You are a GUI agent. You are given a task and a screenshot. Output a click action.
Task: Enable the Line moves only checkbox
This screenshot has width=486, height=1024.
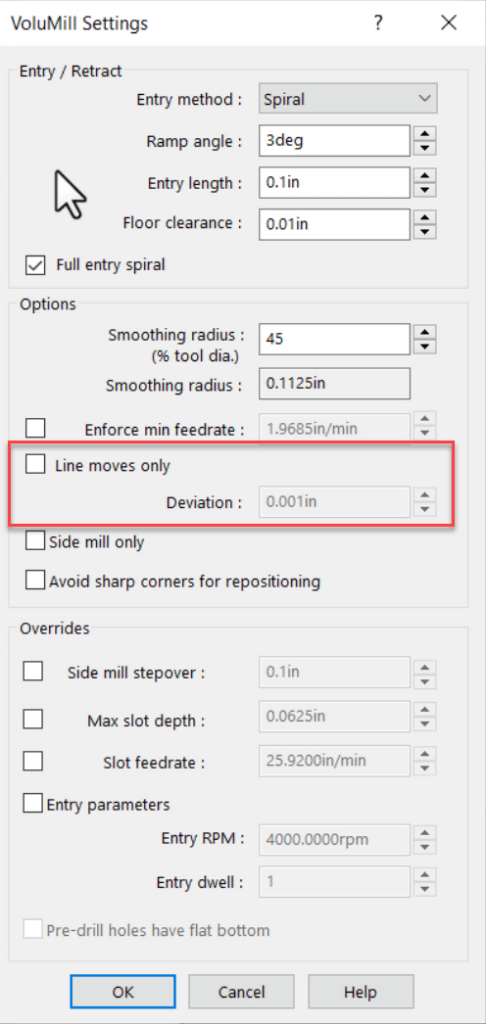(35, 465)
